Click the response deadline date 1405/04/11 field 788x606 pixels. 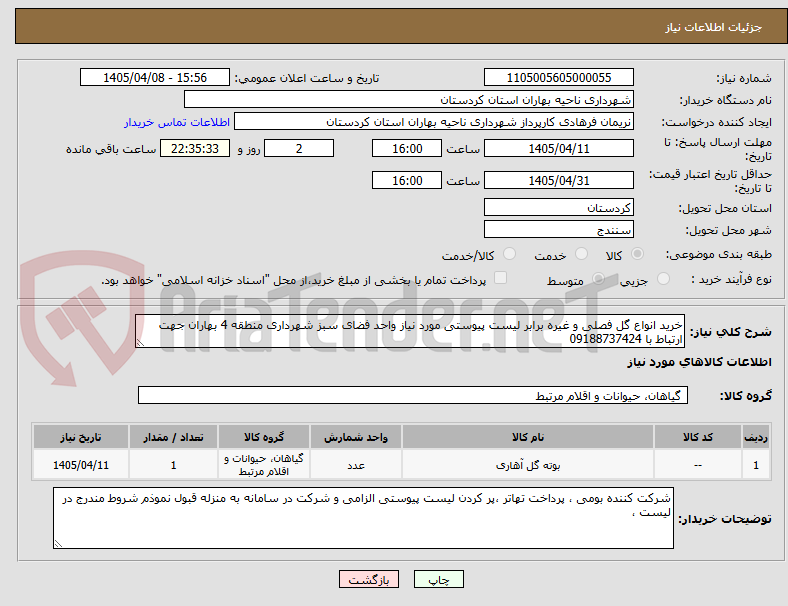[558, 149]
